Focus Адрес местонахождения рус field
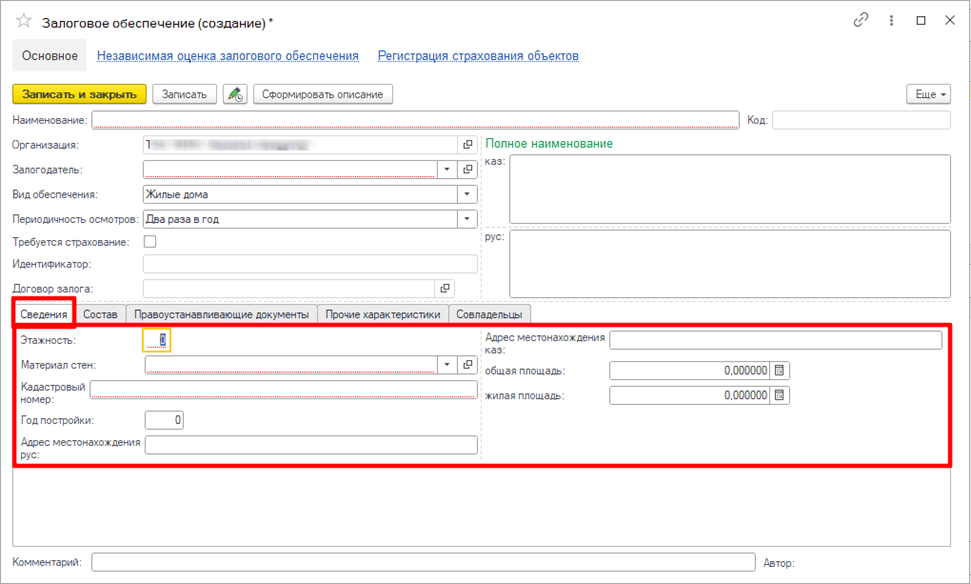The width and height of the screenshot is (971, 584). tap(311, 445)
